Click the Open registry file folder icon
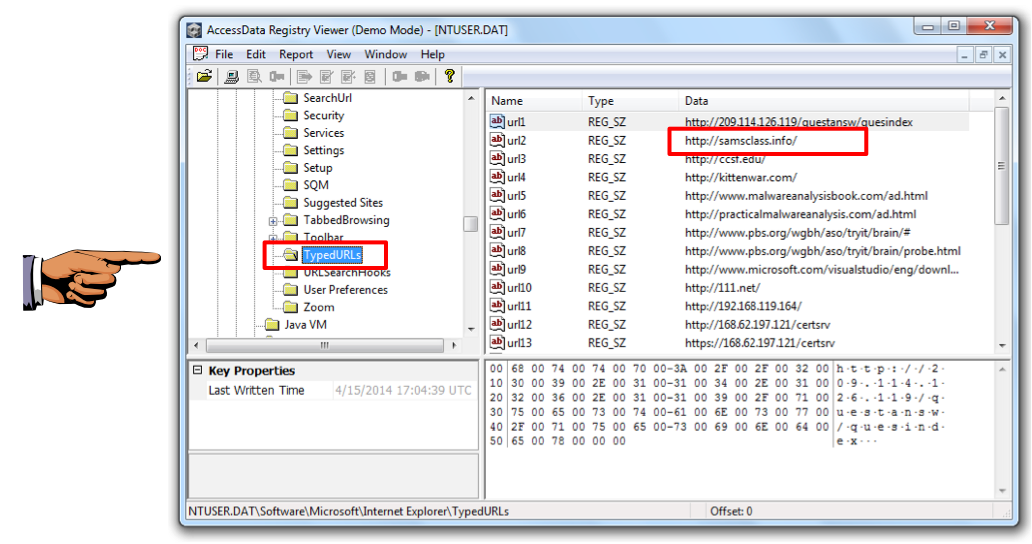1032x544 pixels. coord(204,76)
